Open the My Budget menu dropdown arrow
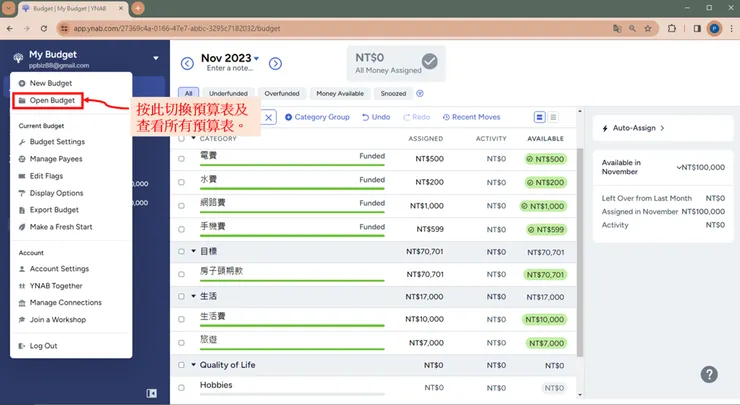The height and width of the screenshot is (405, 740). (156, 58)
